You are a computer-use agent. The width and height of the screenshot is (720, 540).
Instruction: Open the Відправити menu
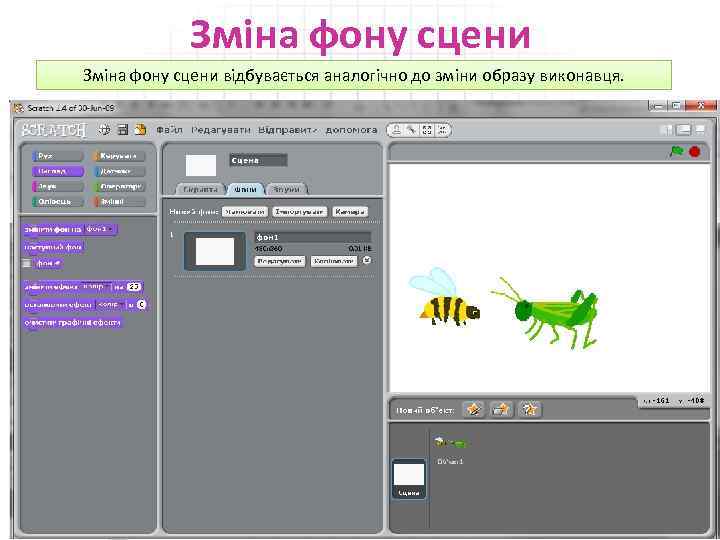coord(287,130)
